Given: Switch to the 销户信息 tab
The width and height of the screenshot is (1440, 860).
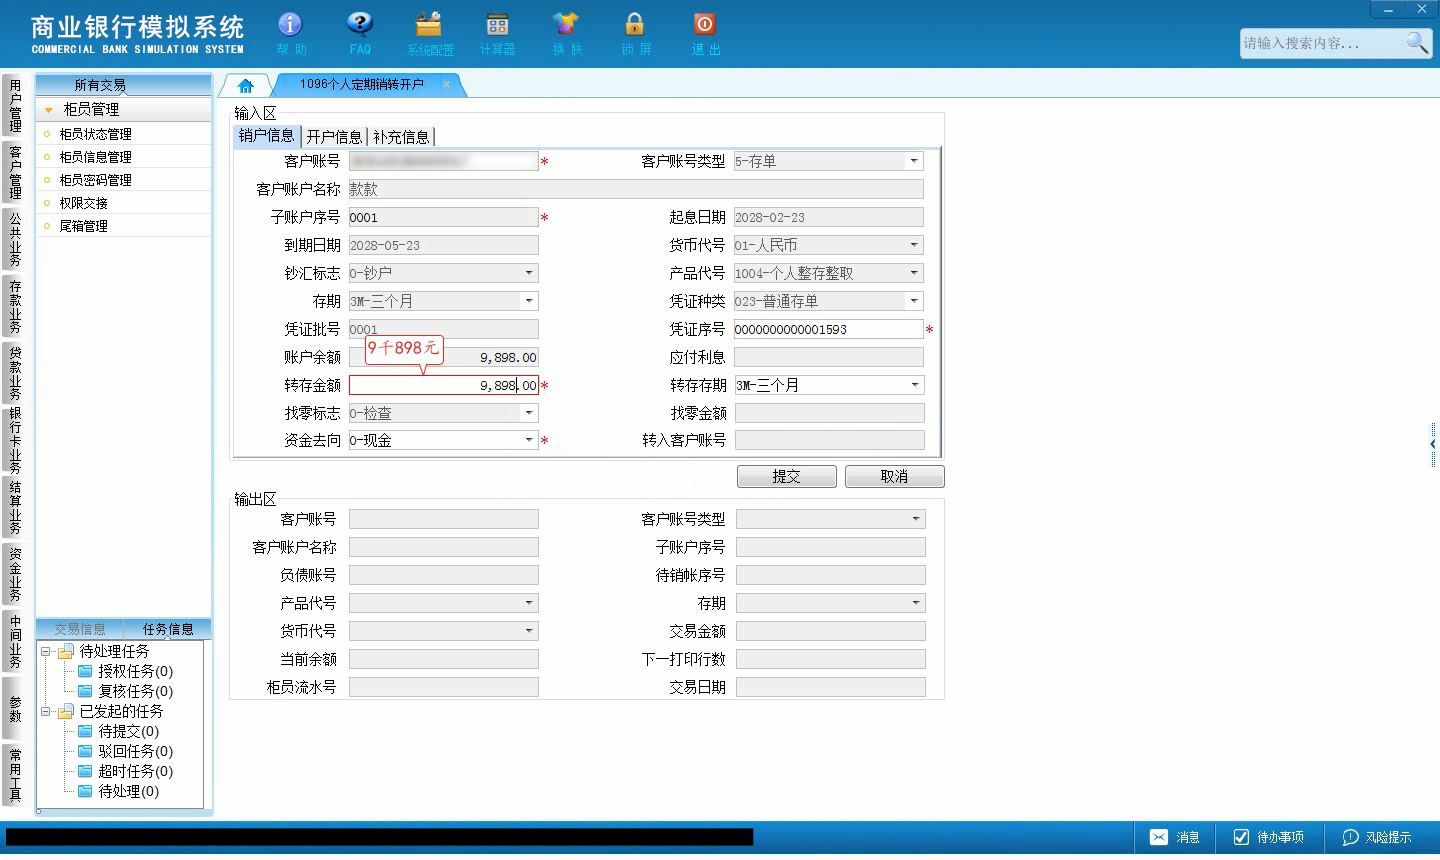Looking at the screenshot, I should pos(267,136).
